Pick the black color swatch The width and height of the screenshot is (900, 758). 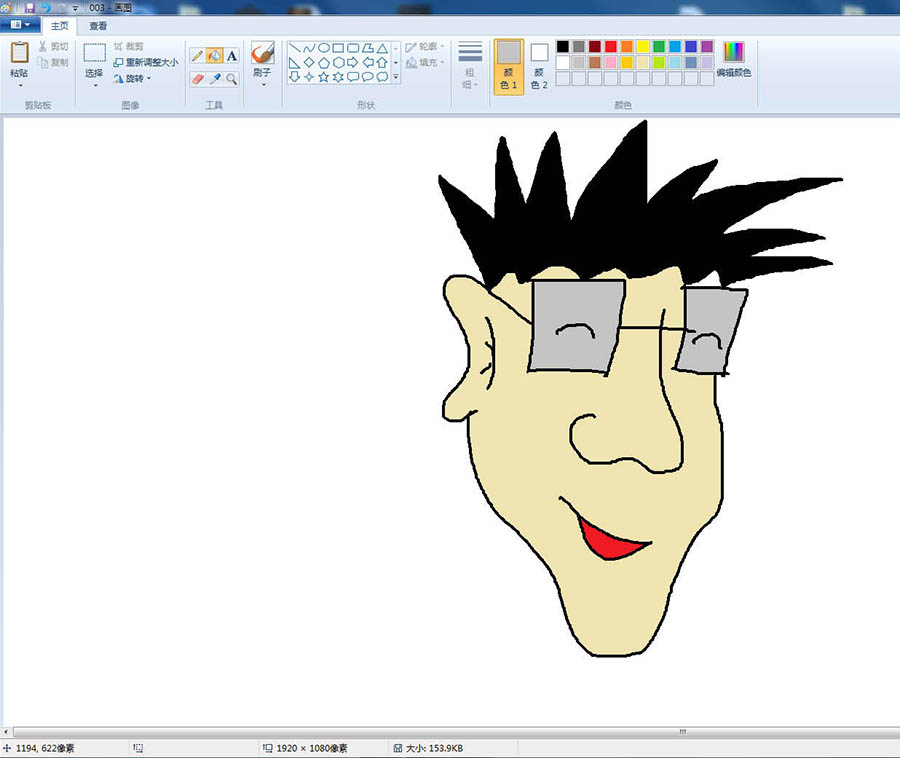[x=563, y=46]
